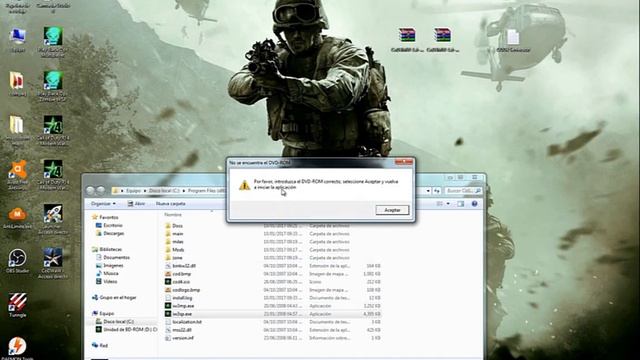Go forward in the Explorer window

click(x=101, y=191)
